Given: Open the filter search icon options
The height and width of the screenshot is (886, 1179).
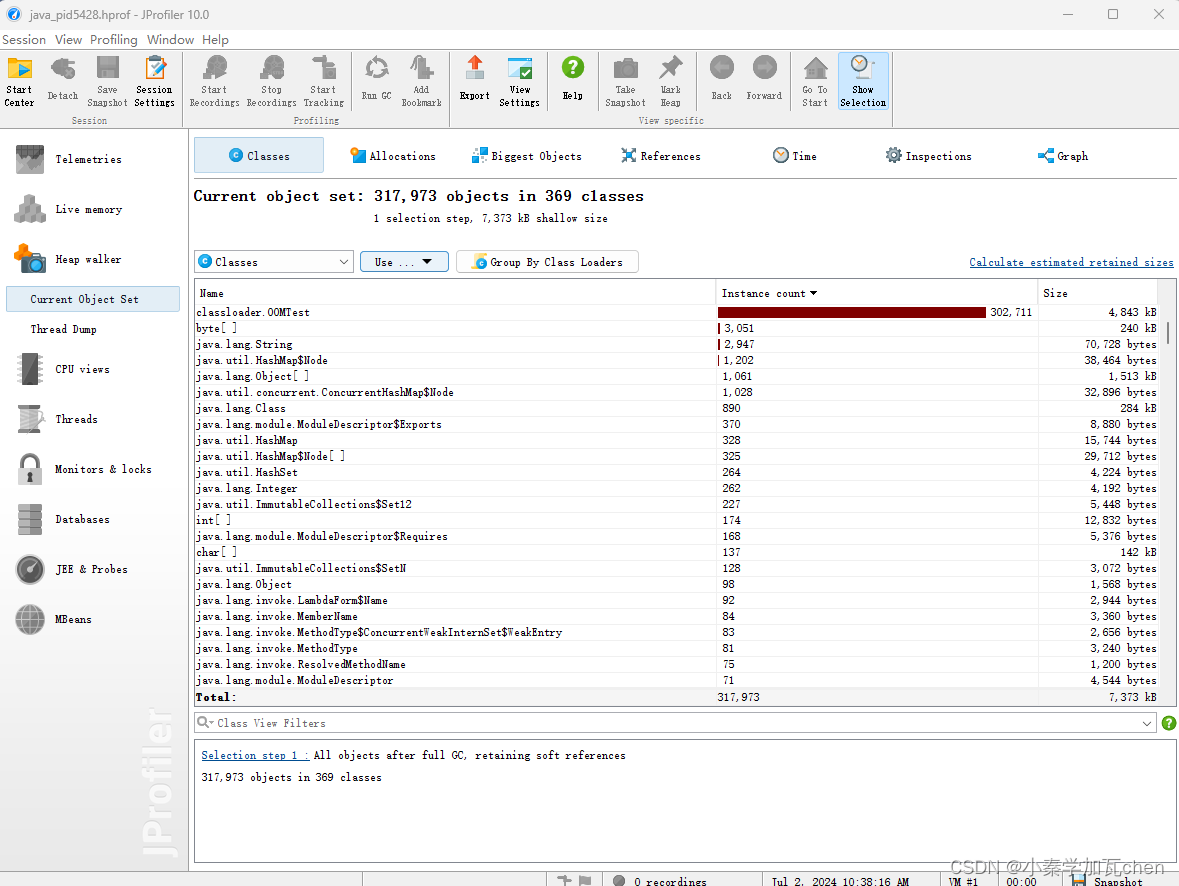Looking at the screenshot, I should [x=205, y=723].
